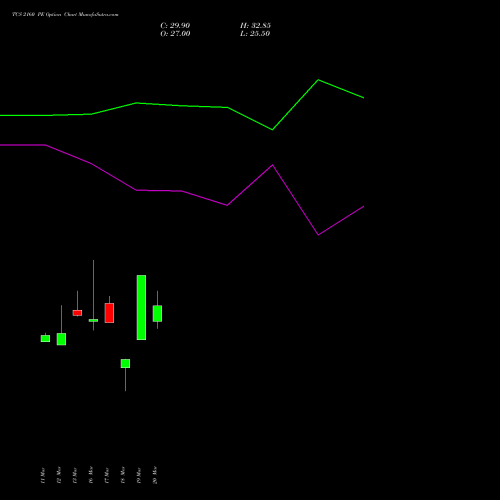Click the TCS 2160 PE chart title
The height and width of the screenshot is (500, 500).
65,14
